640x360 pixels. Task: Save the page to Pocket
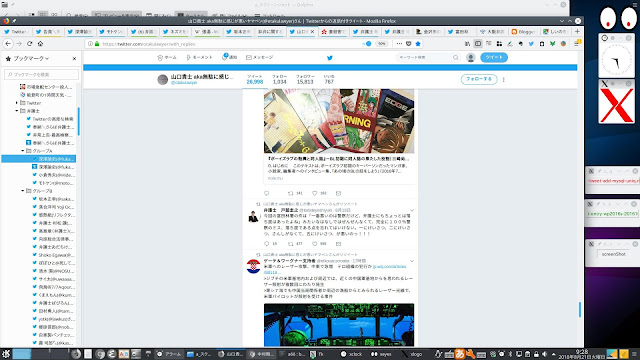(409, 44)
